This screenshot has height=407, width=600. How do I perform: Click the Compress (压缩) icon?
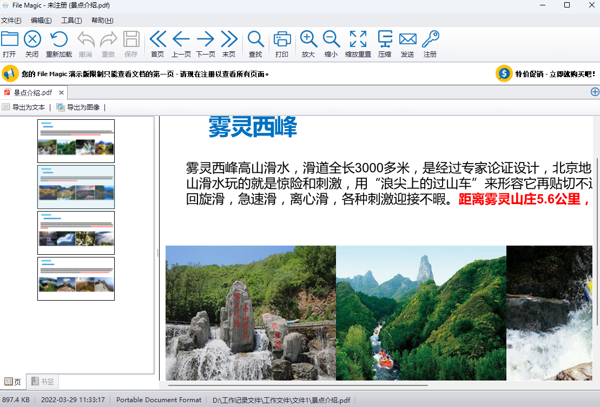pos(385,43)
